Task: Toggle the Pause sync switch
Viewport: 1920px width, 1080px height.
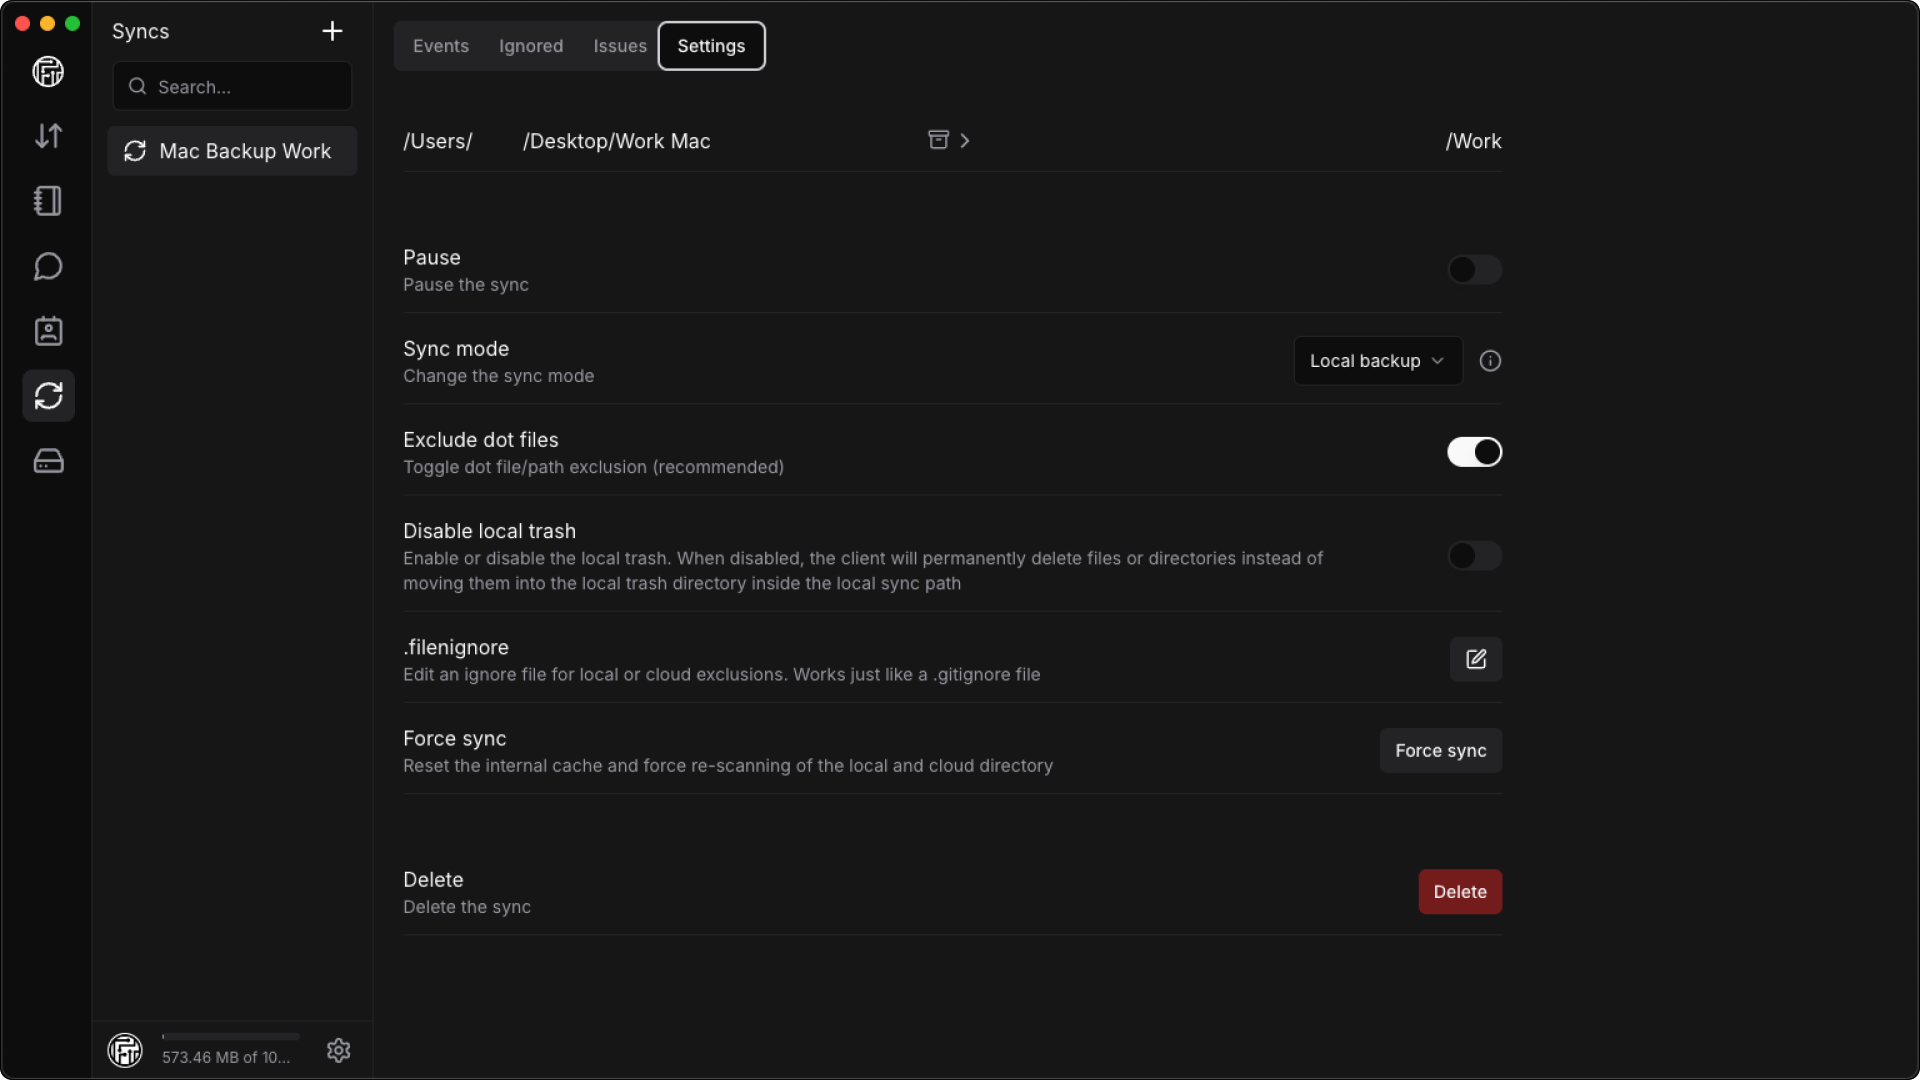Action: coord(1474,270)
